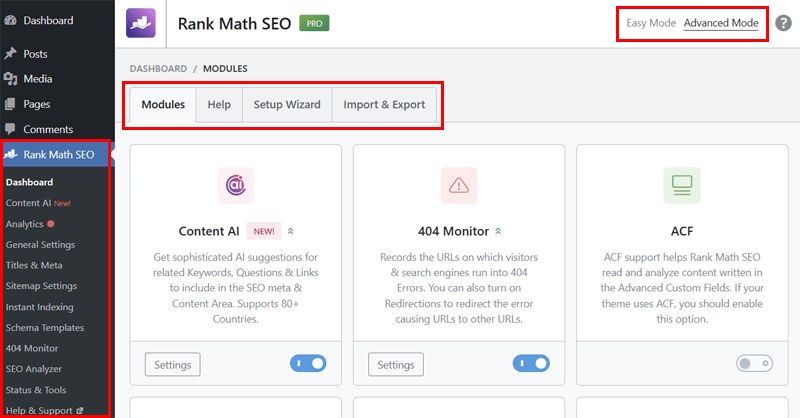Open the Help tab
The width and height of the screenshot is (800, 418).
tap(219, 105)
